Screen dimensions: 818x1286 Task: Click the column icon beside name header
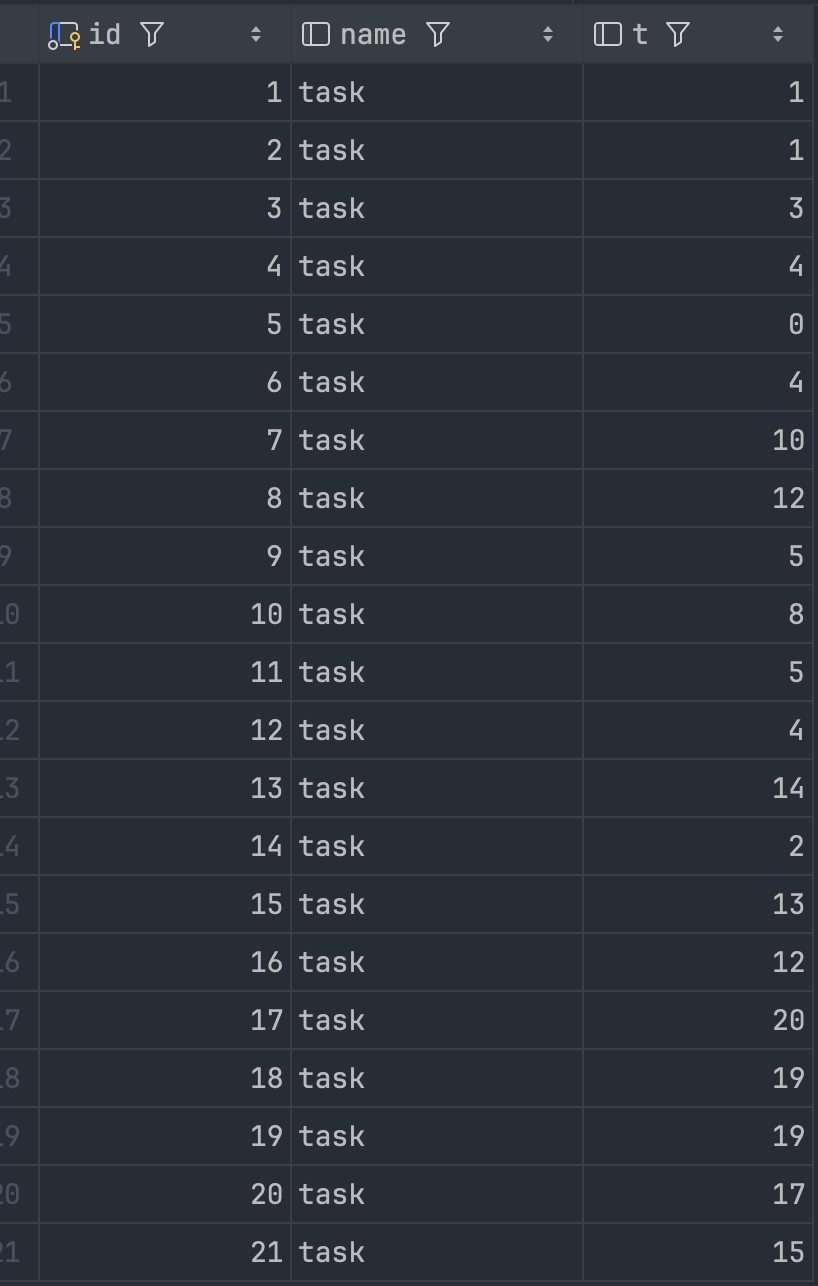[x=315, y=35]
